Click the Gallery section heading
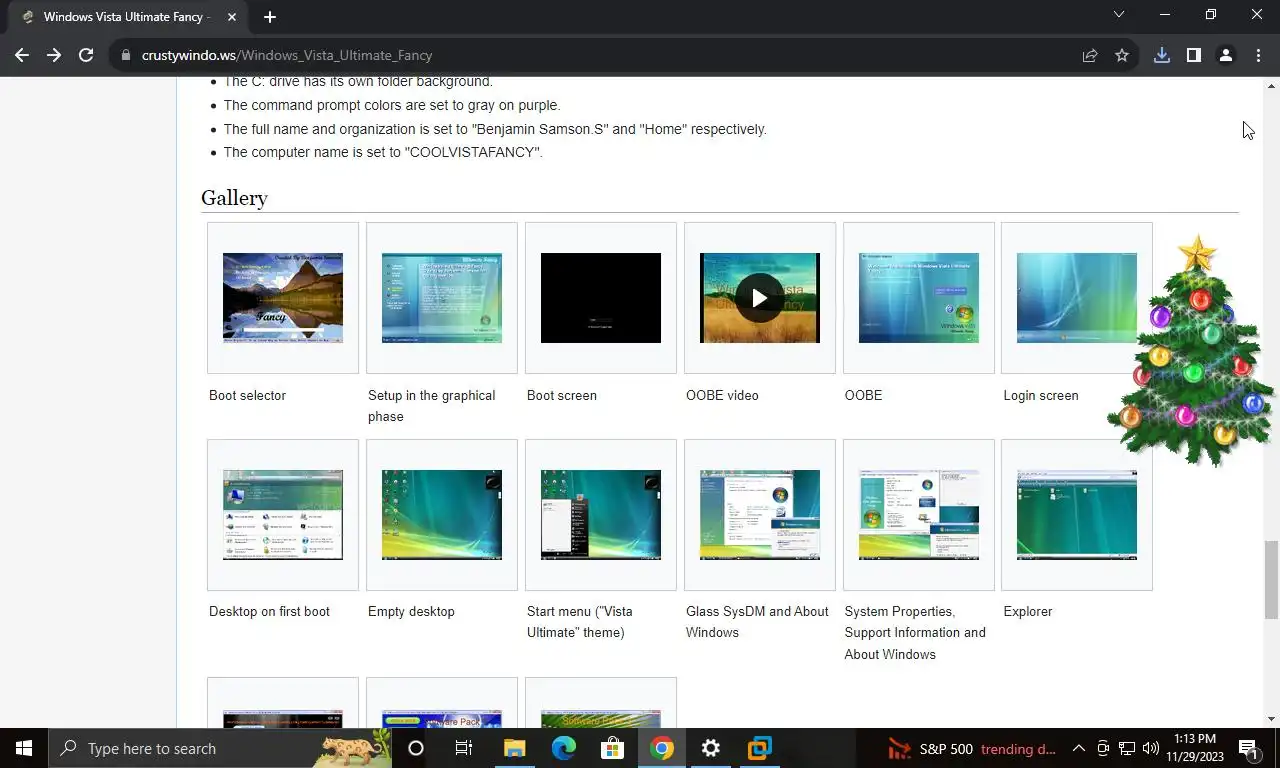 coord(234,198)
